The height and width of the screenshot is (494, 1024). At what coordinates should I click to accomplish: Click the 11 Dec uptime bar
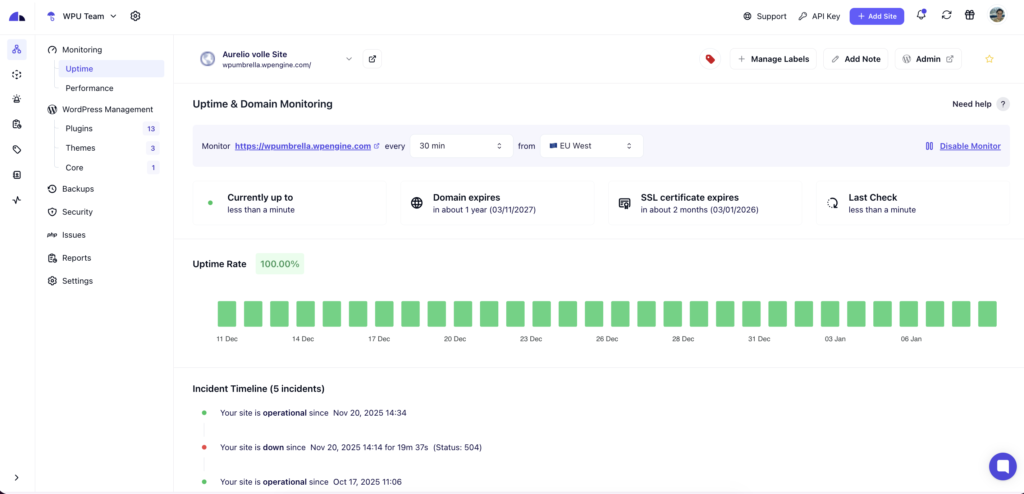click(x=227, y=313)
